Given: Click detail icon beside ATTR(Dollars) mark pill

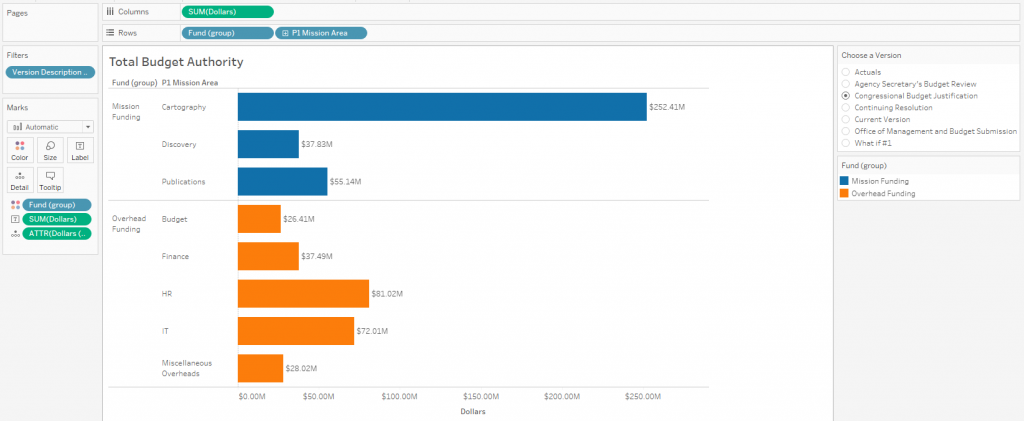Looking at the screenshot, I should point(16,234).
